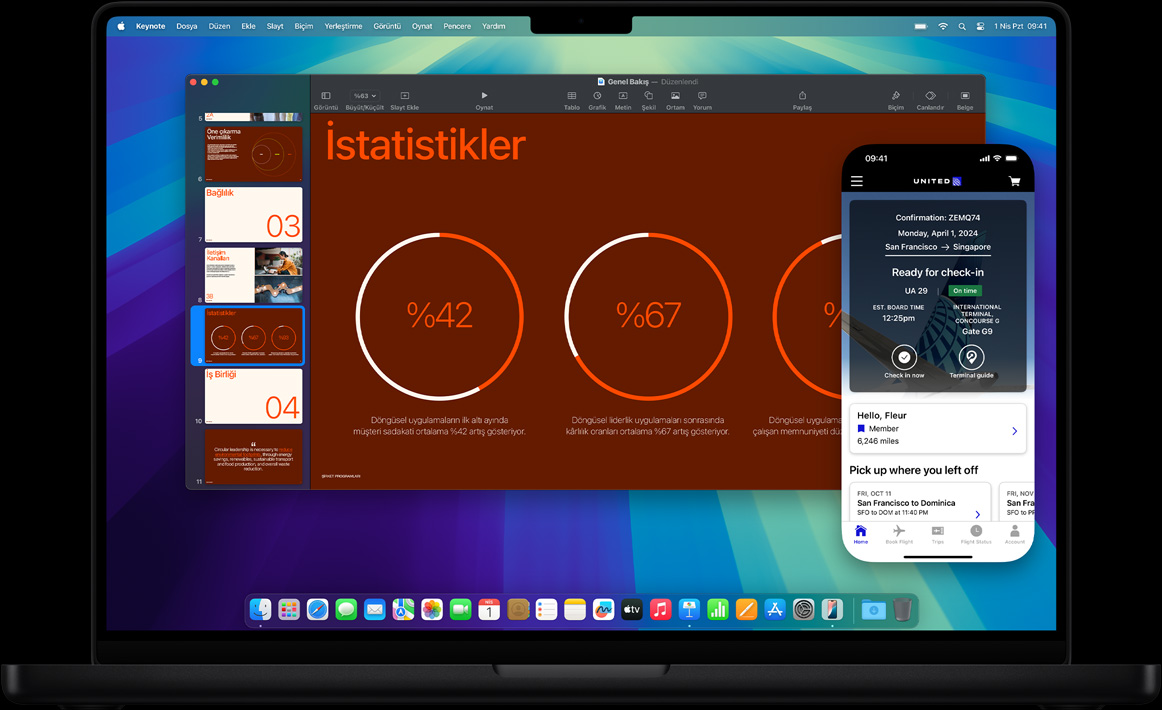Open Numbers from the Dock
The height and width of the screenshot is (710, 1162).
(717, 609)
